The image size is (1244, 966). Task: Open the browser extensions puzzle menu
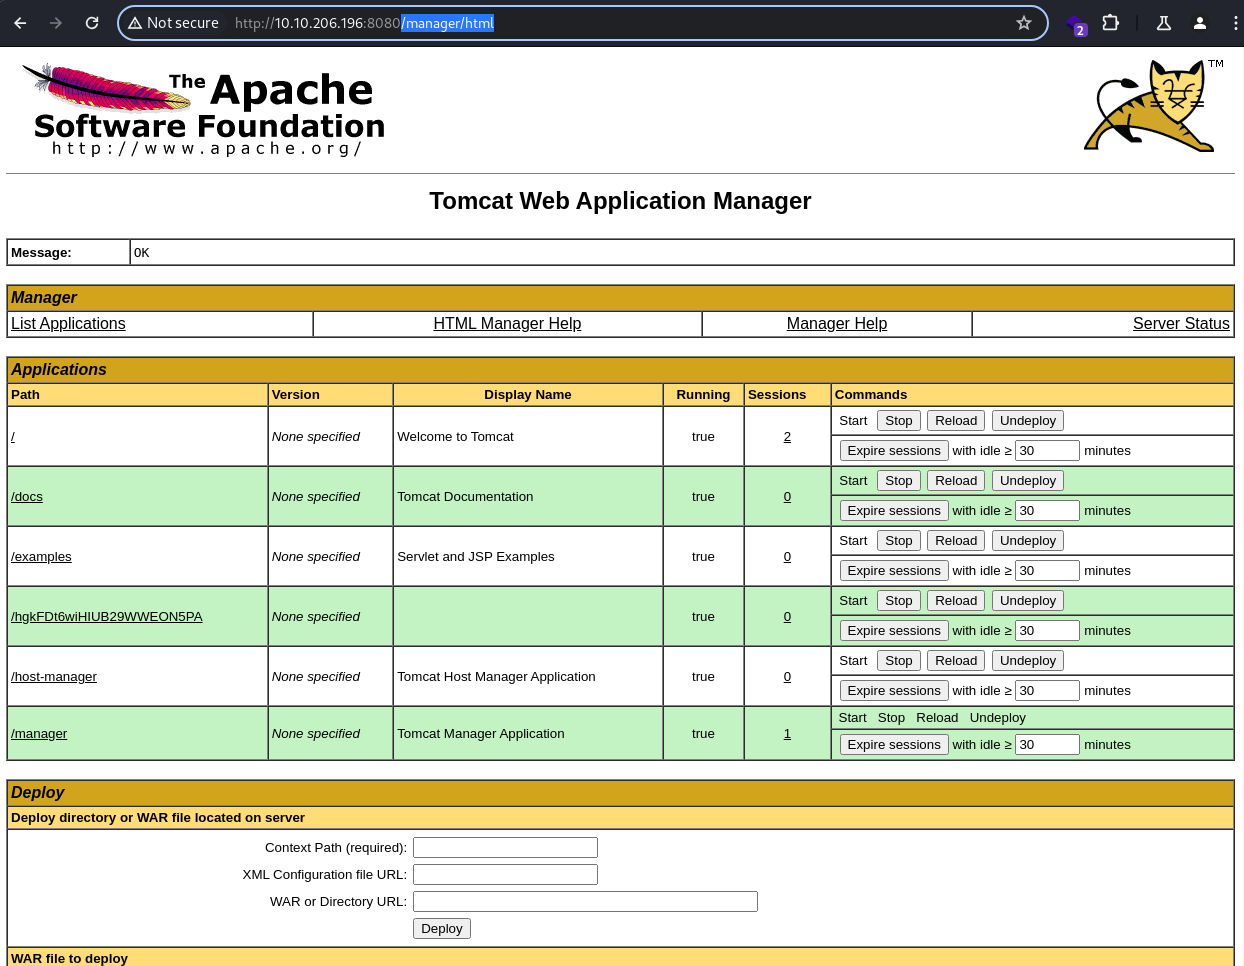point(1110,23)
